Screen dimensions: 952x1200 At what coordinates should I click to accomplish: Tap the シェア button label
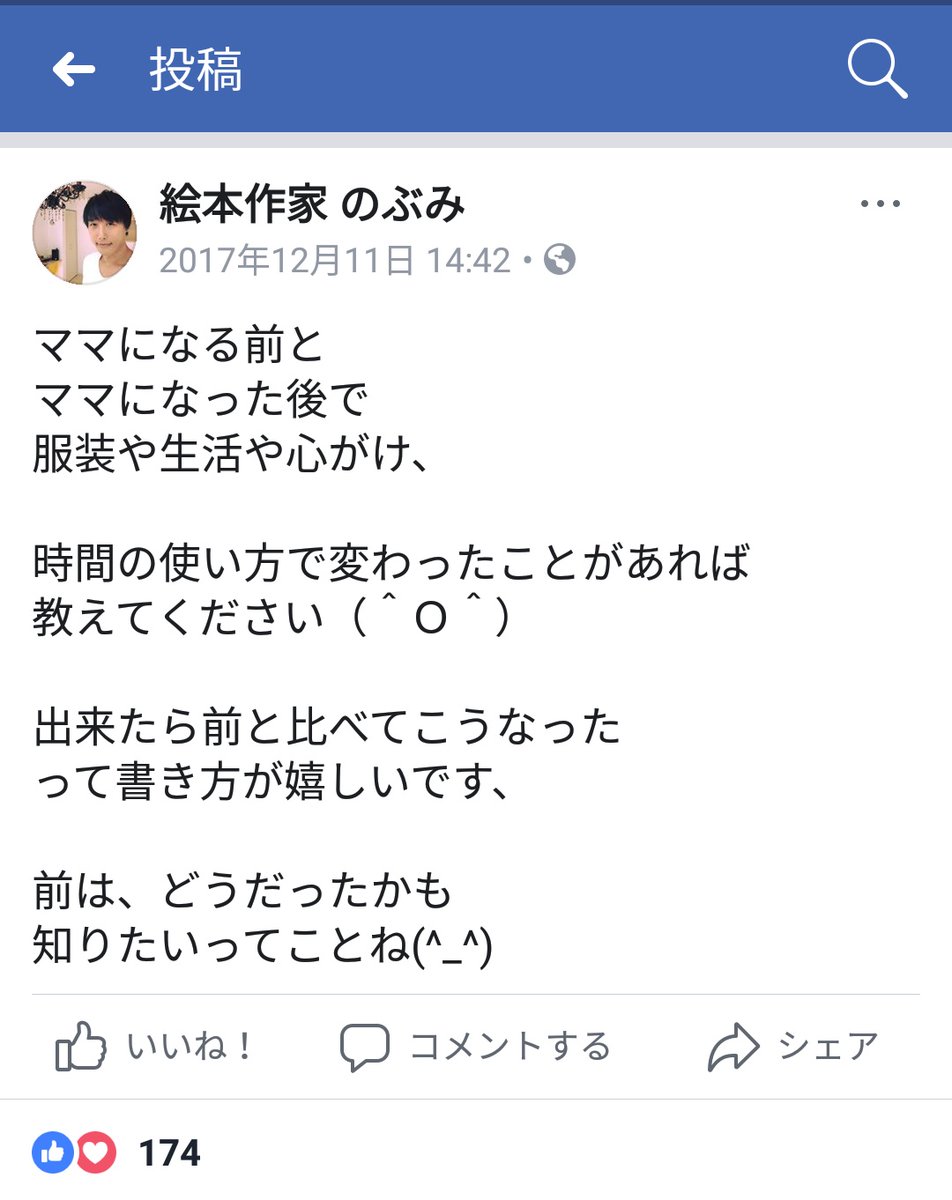click(x=828, y=1047)
